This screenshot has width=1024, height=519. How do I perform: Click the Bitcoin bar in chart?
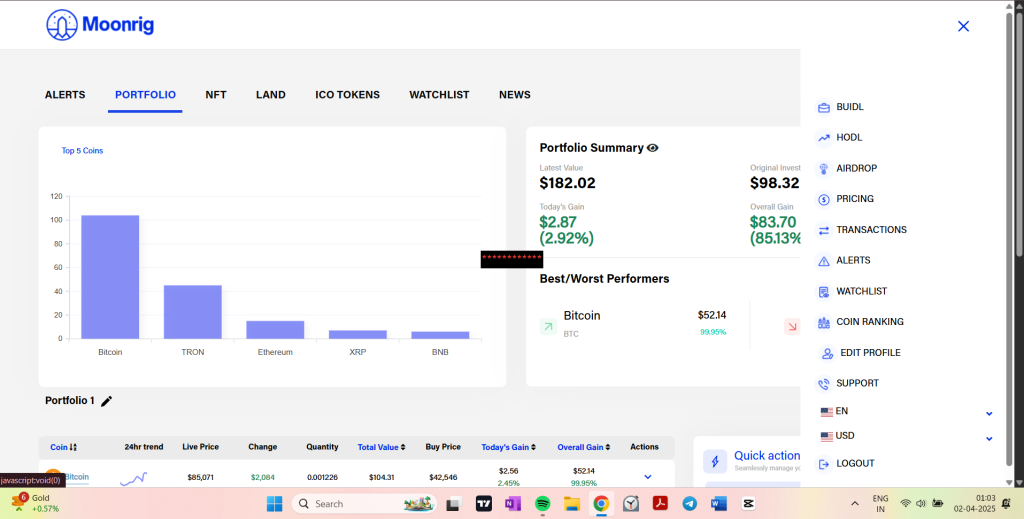110,277
